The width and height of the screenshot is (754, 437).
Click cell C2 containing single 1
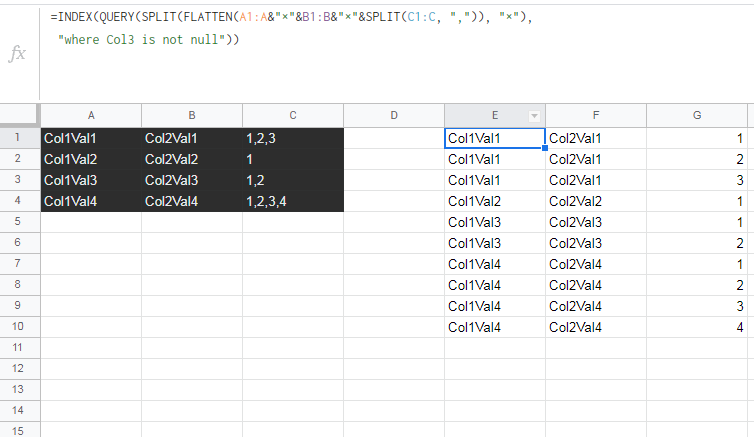coord(293,159)
